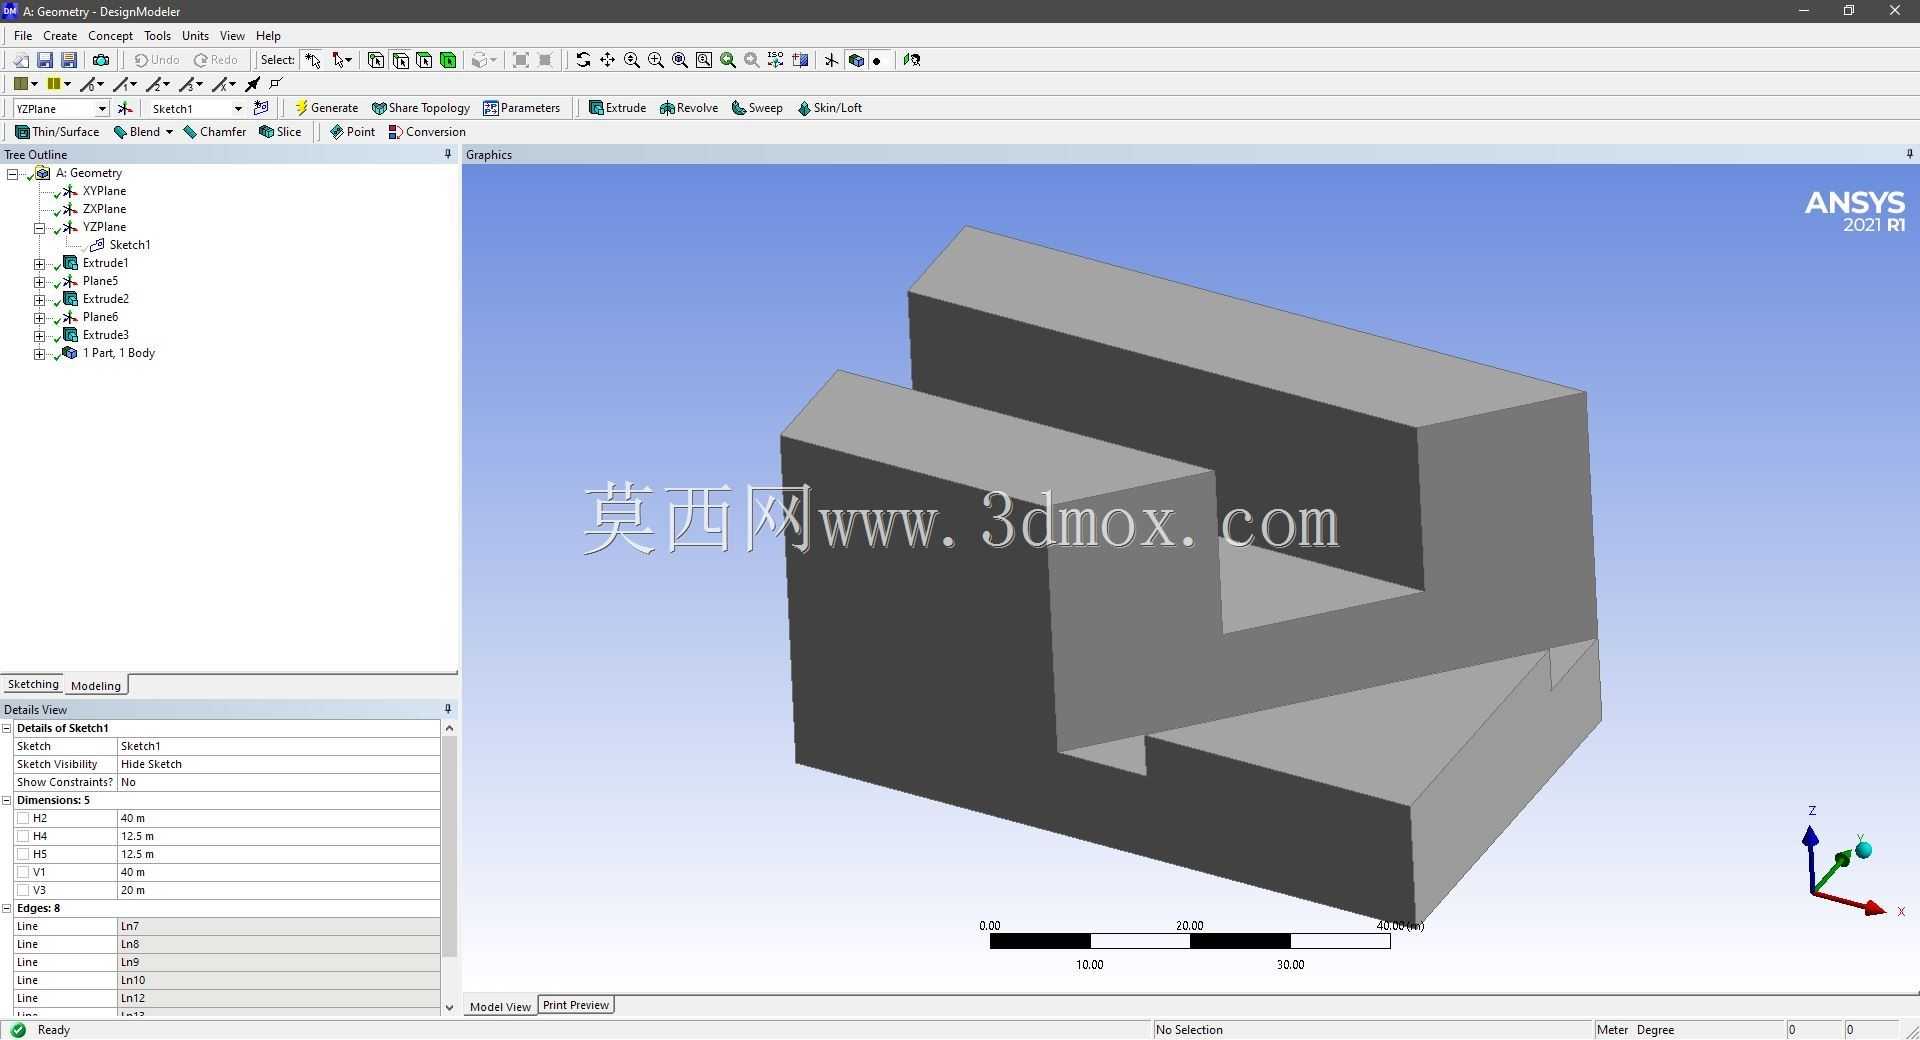Click the Extrude button
Viewport: 1920px width, 1040px height.
click(x=617, y=108)
